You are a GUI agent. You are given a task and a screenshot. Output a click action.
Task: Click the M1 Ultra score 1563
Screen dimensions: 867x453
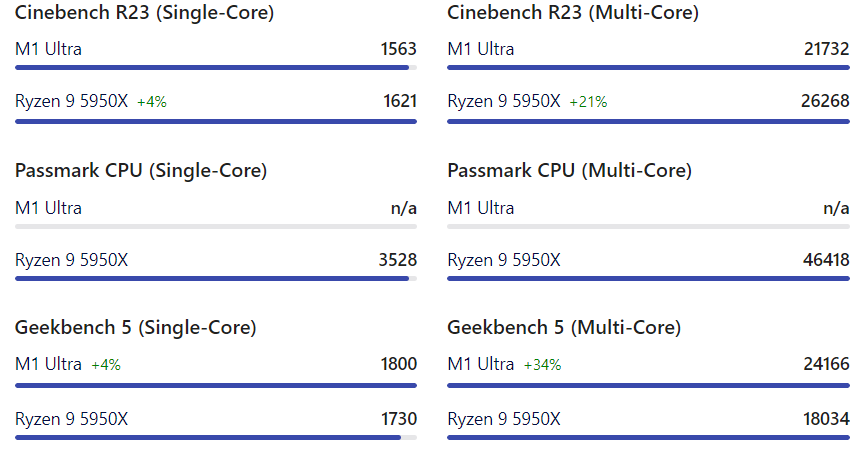pyautogui.click(x=398, y=49)
